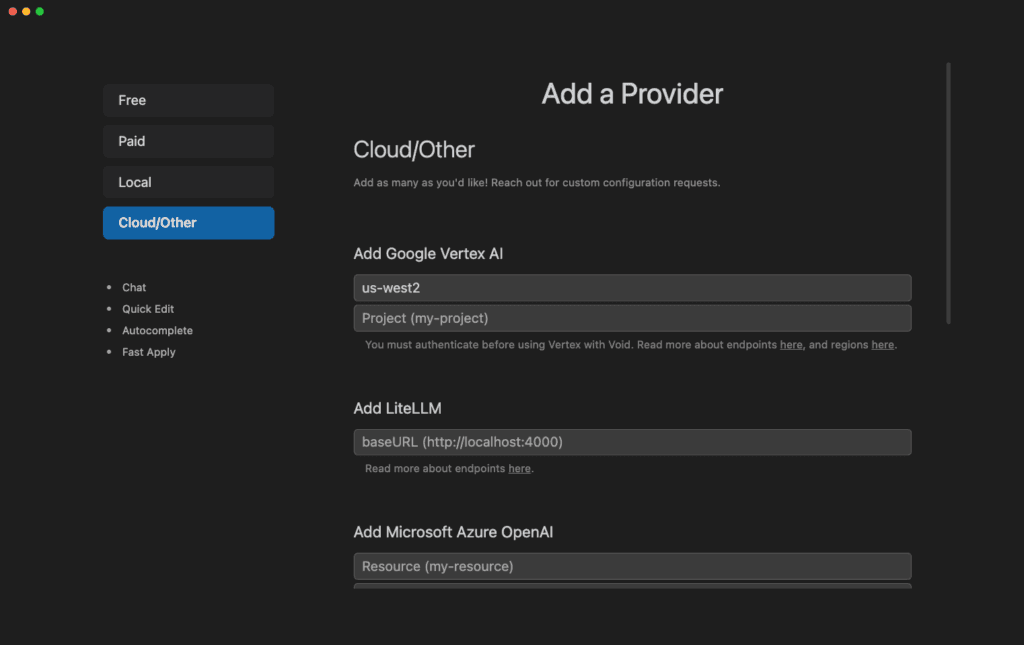Click the 'Quick Edit' list item

(x=148, y=309)
